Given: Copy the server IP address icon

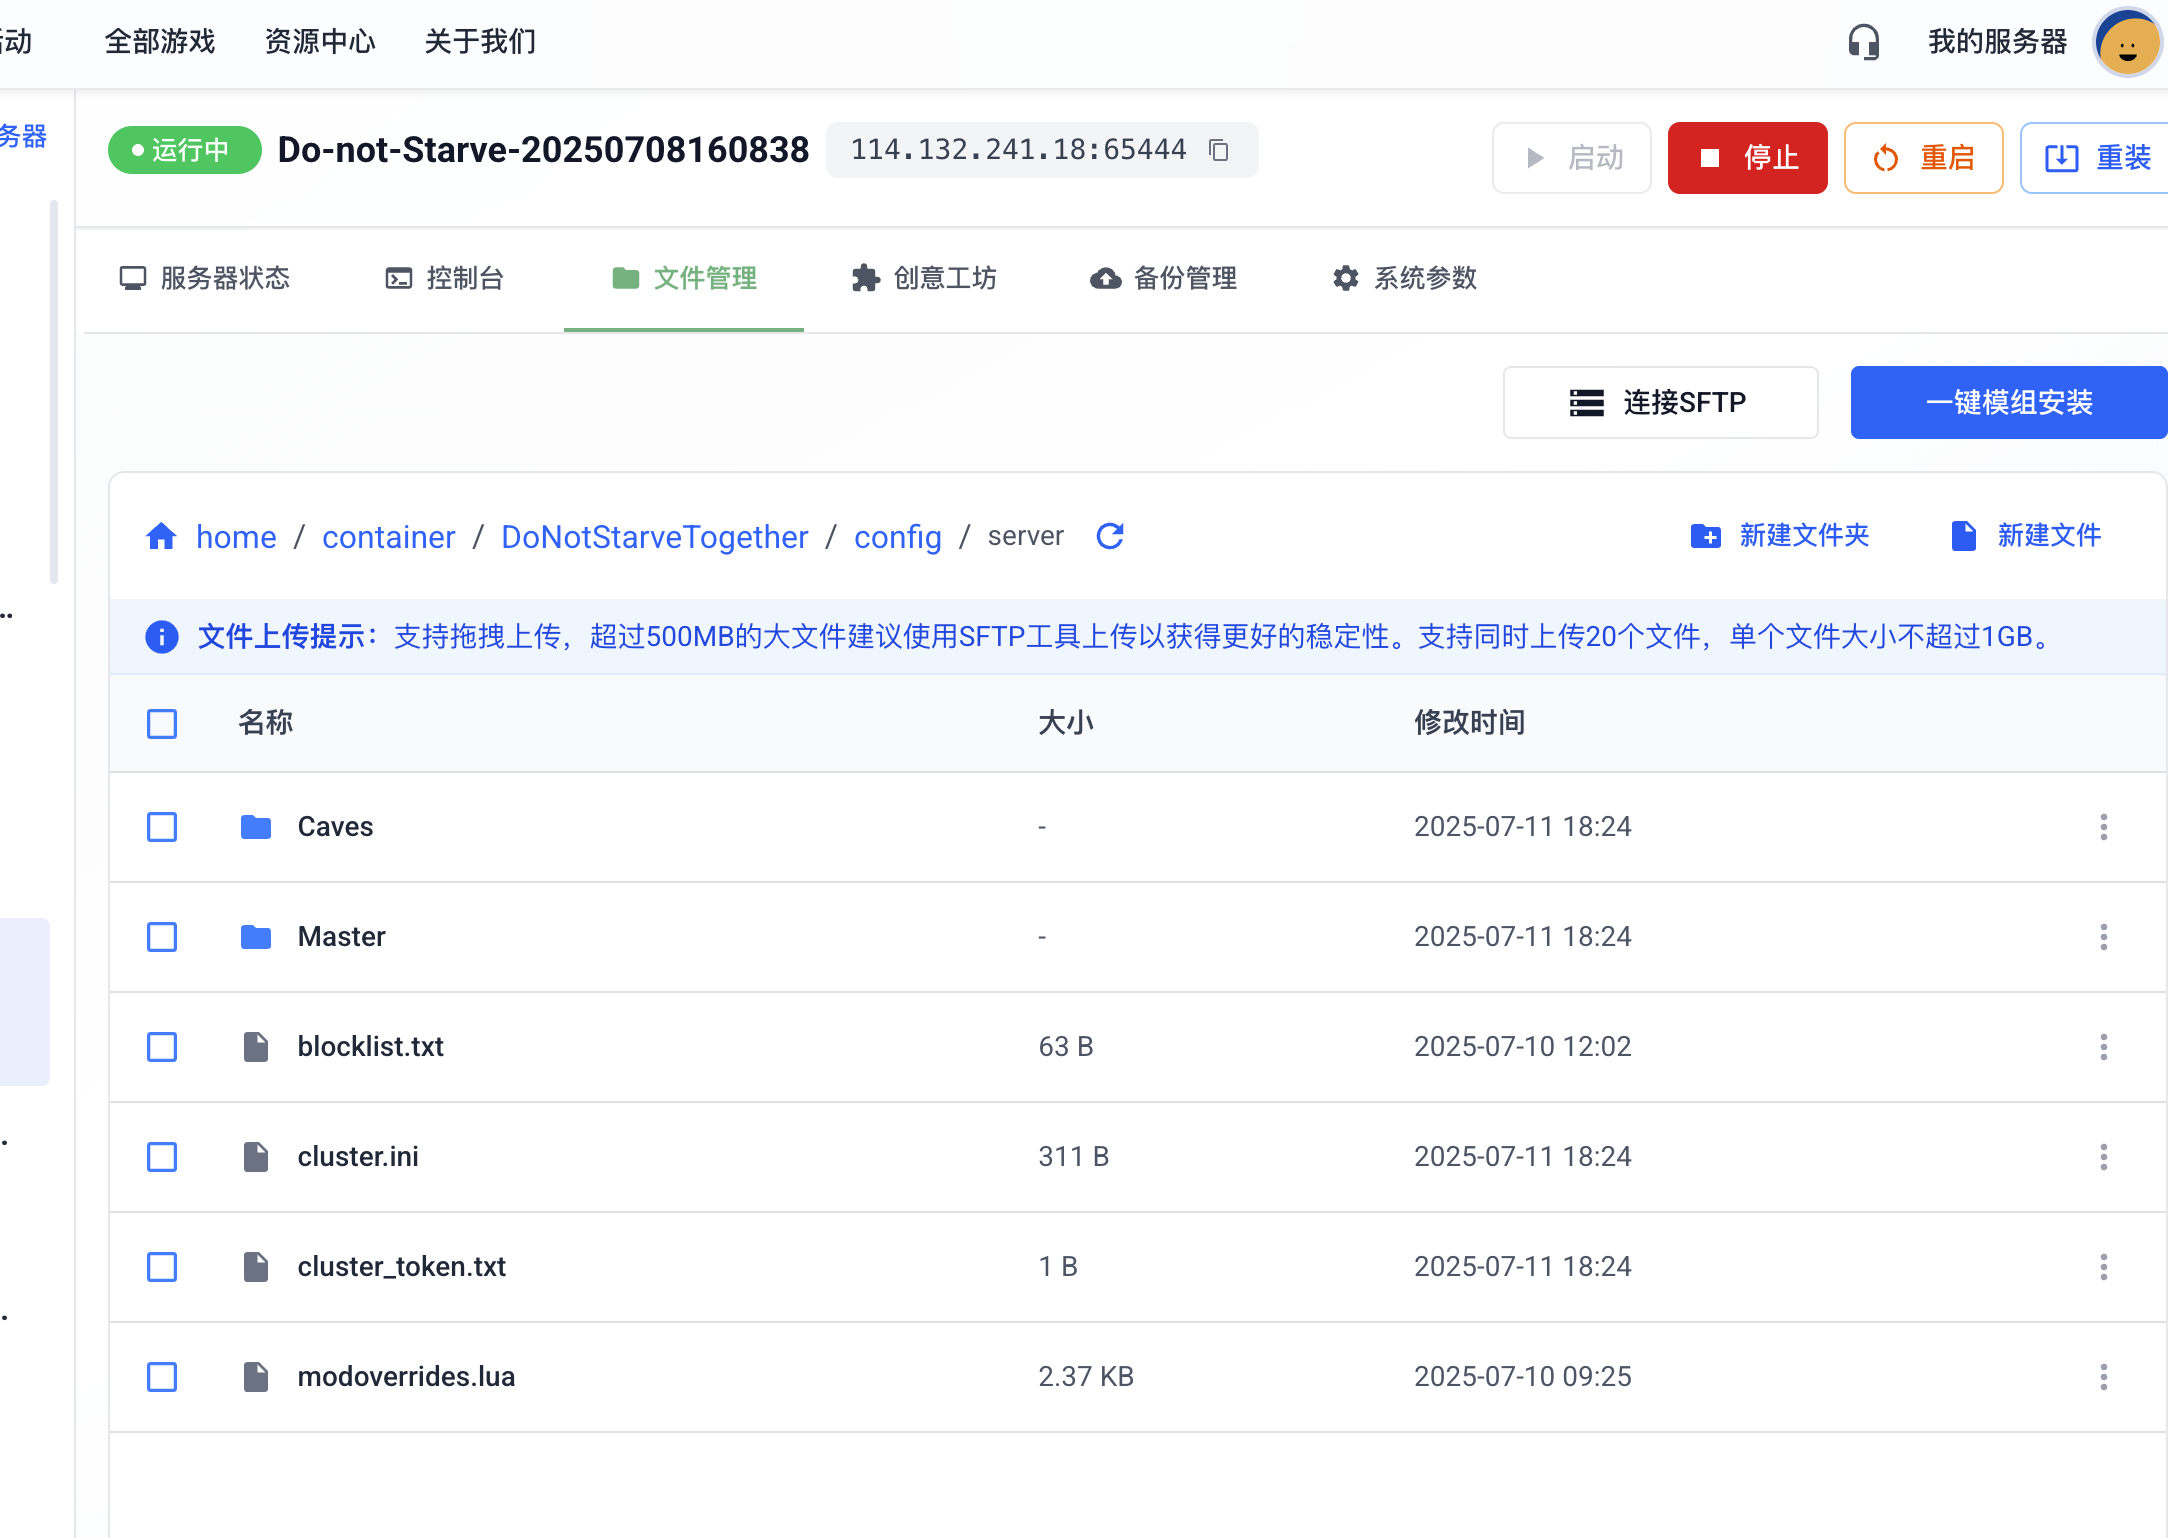Looking at the screenshot, I should point(1218,150).
